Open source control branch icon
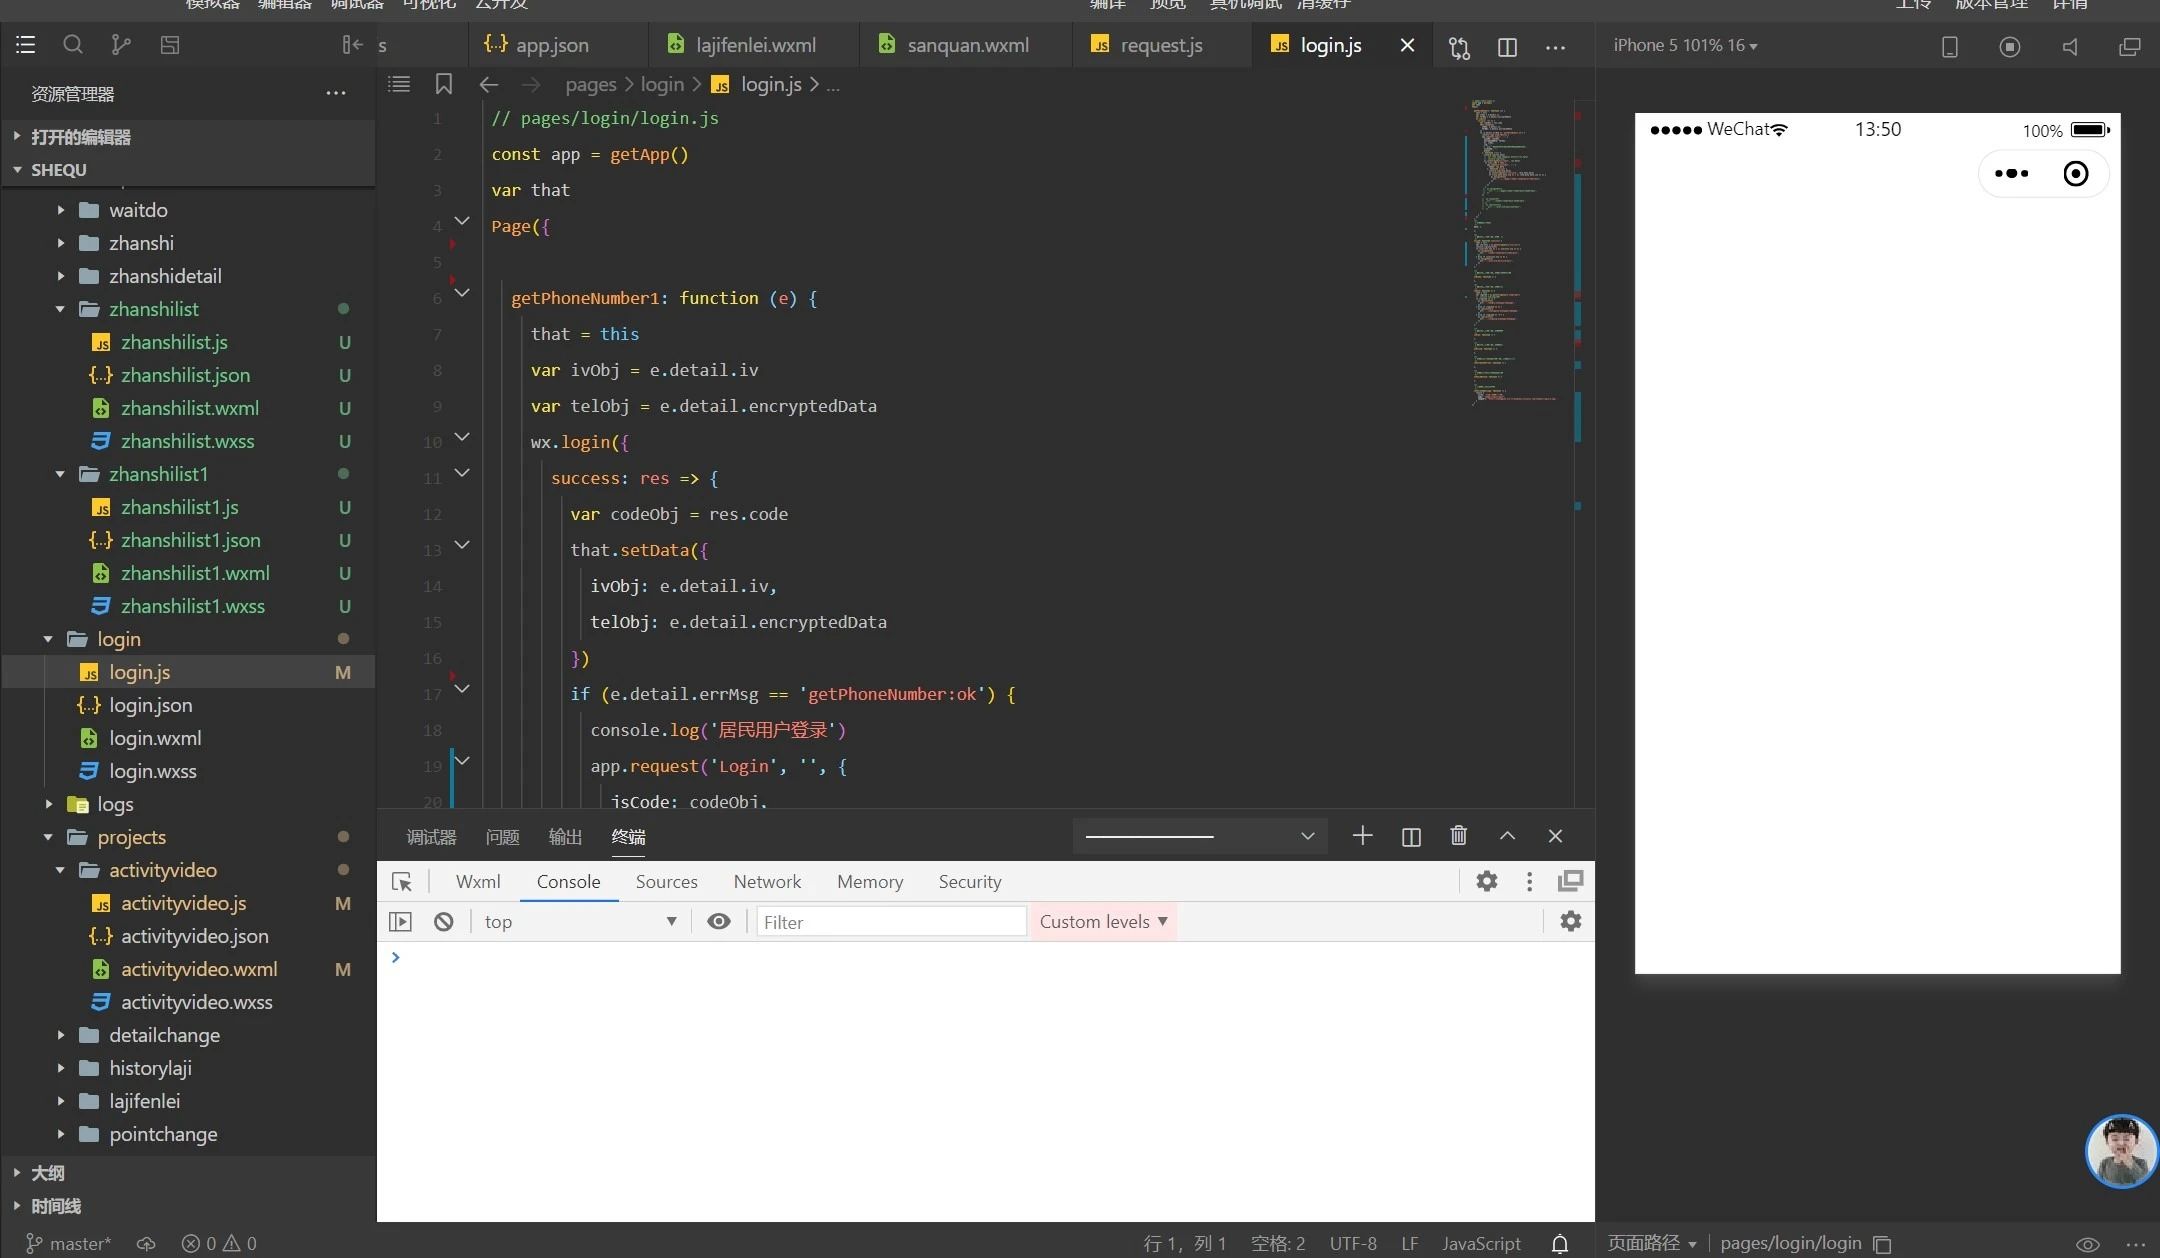 tap(121, 45)
